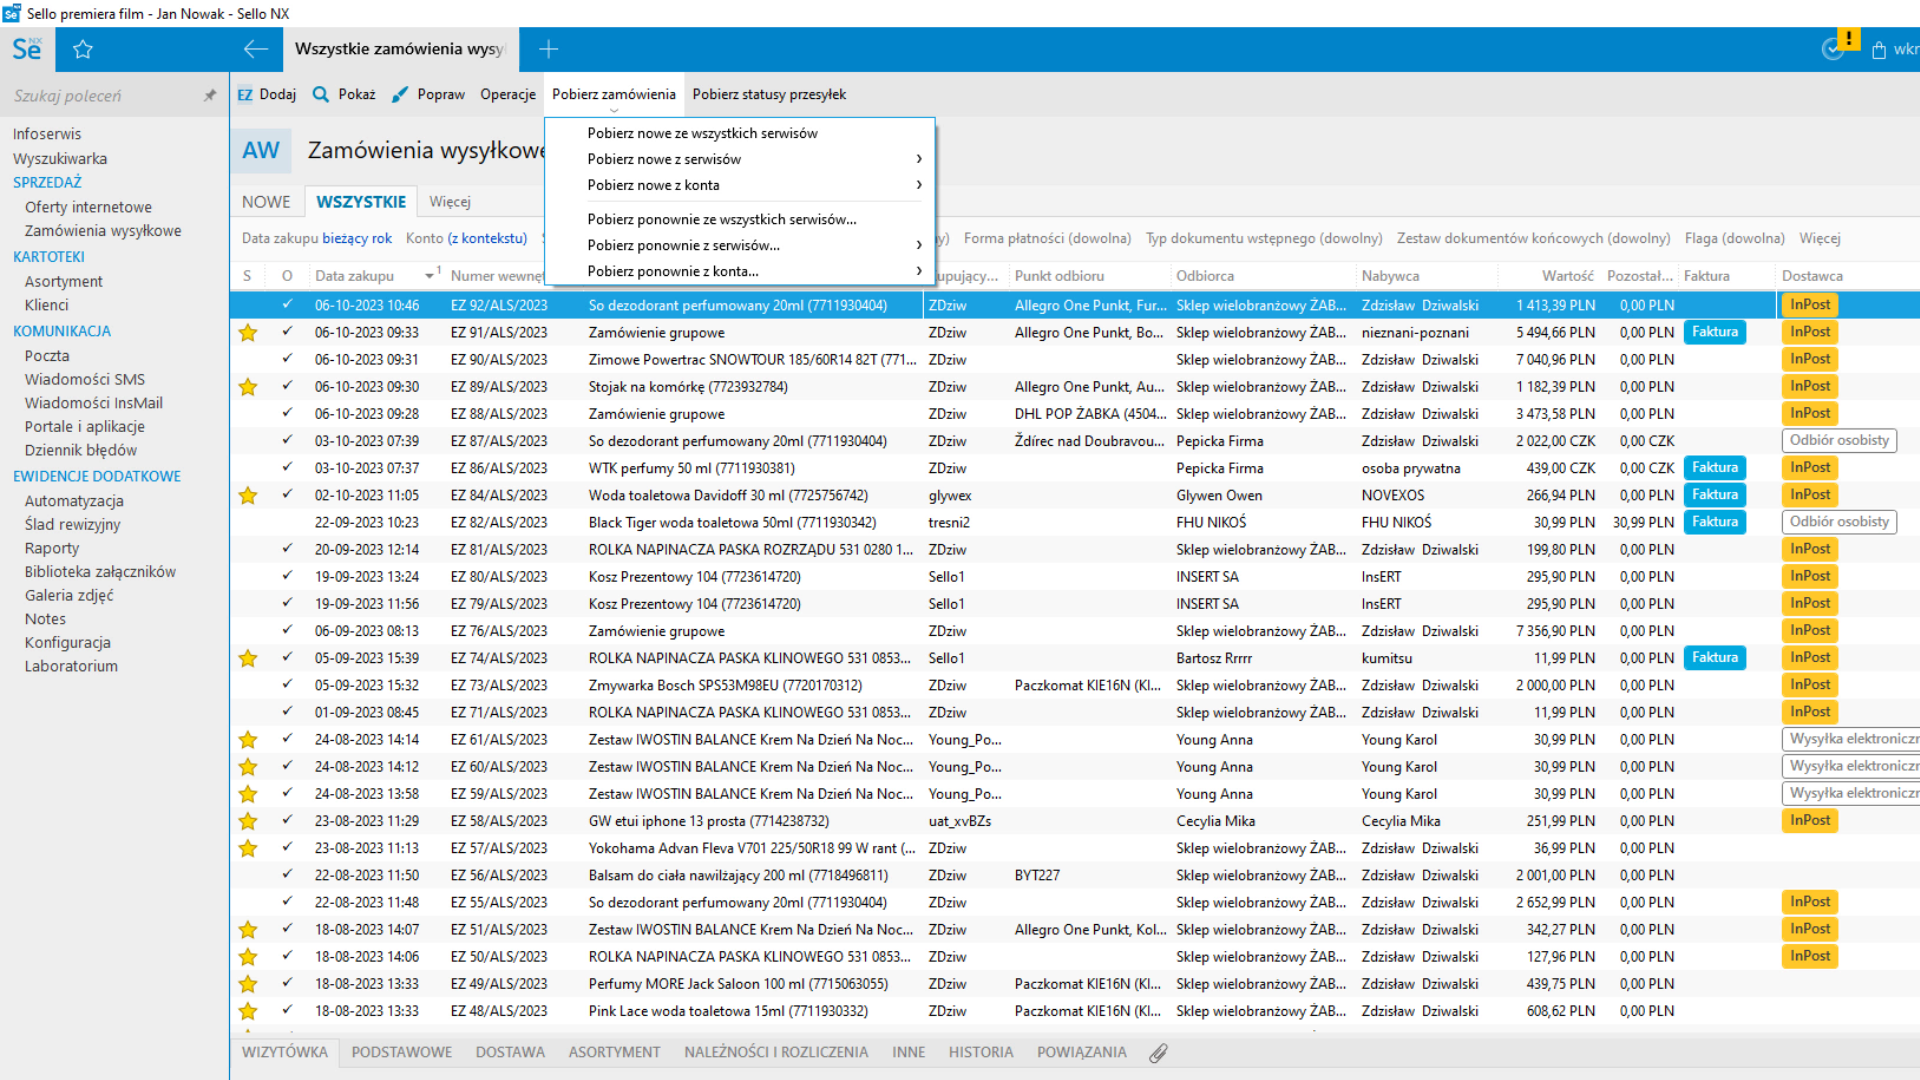Open Oferty internetowe in sidebar

88,207
